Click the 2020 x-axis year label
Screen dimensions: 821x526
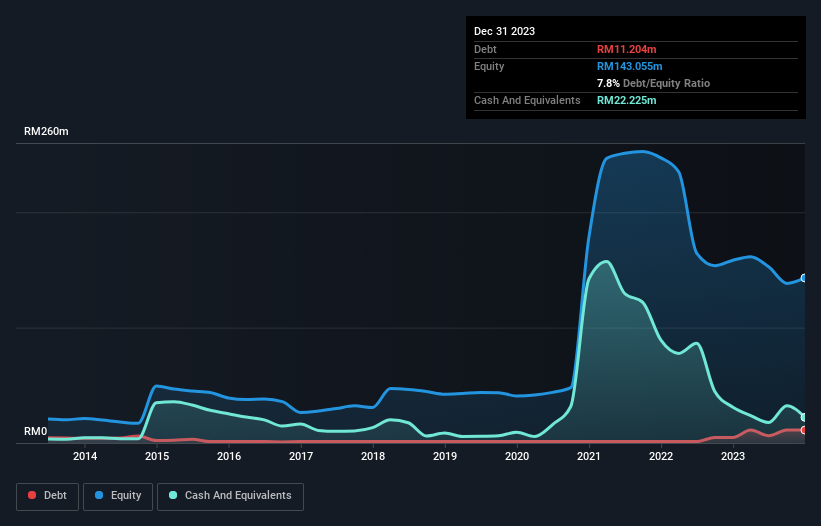coord(517,456)
